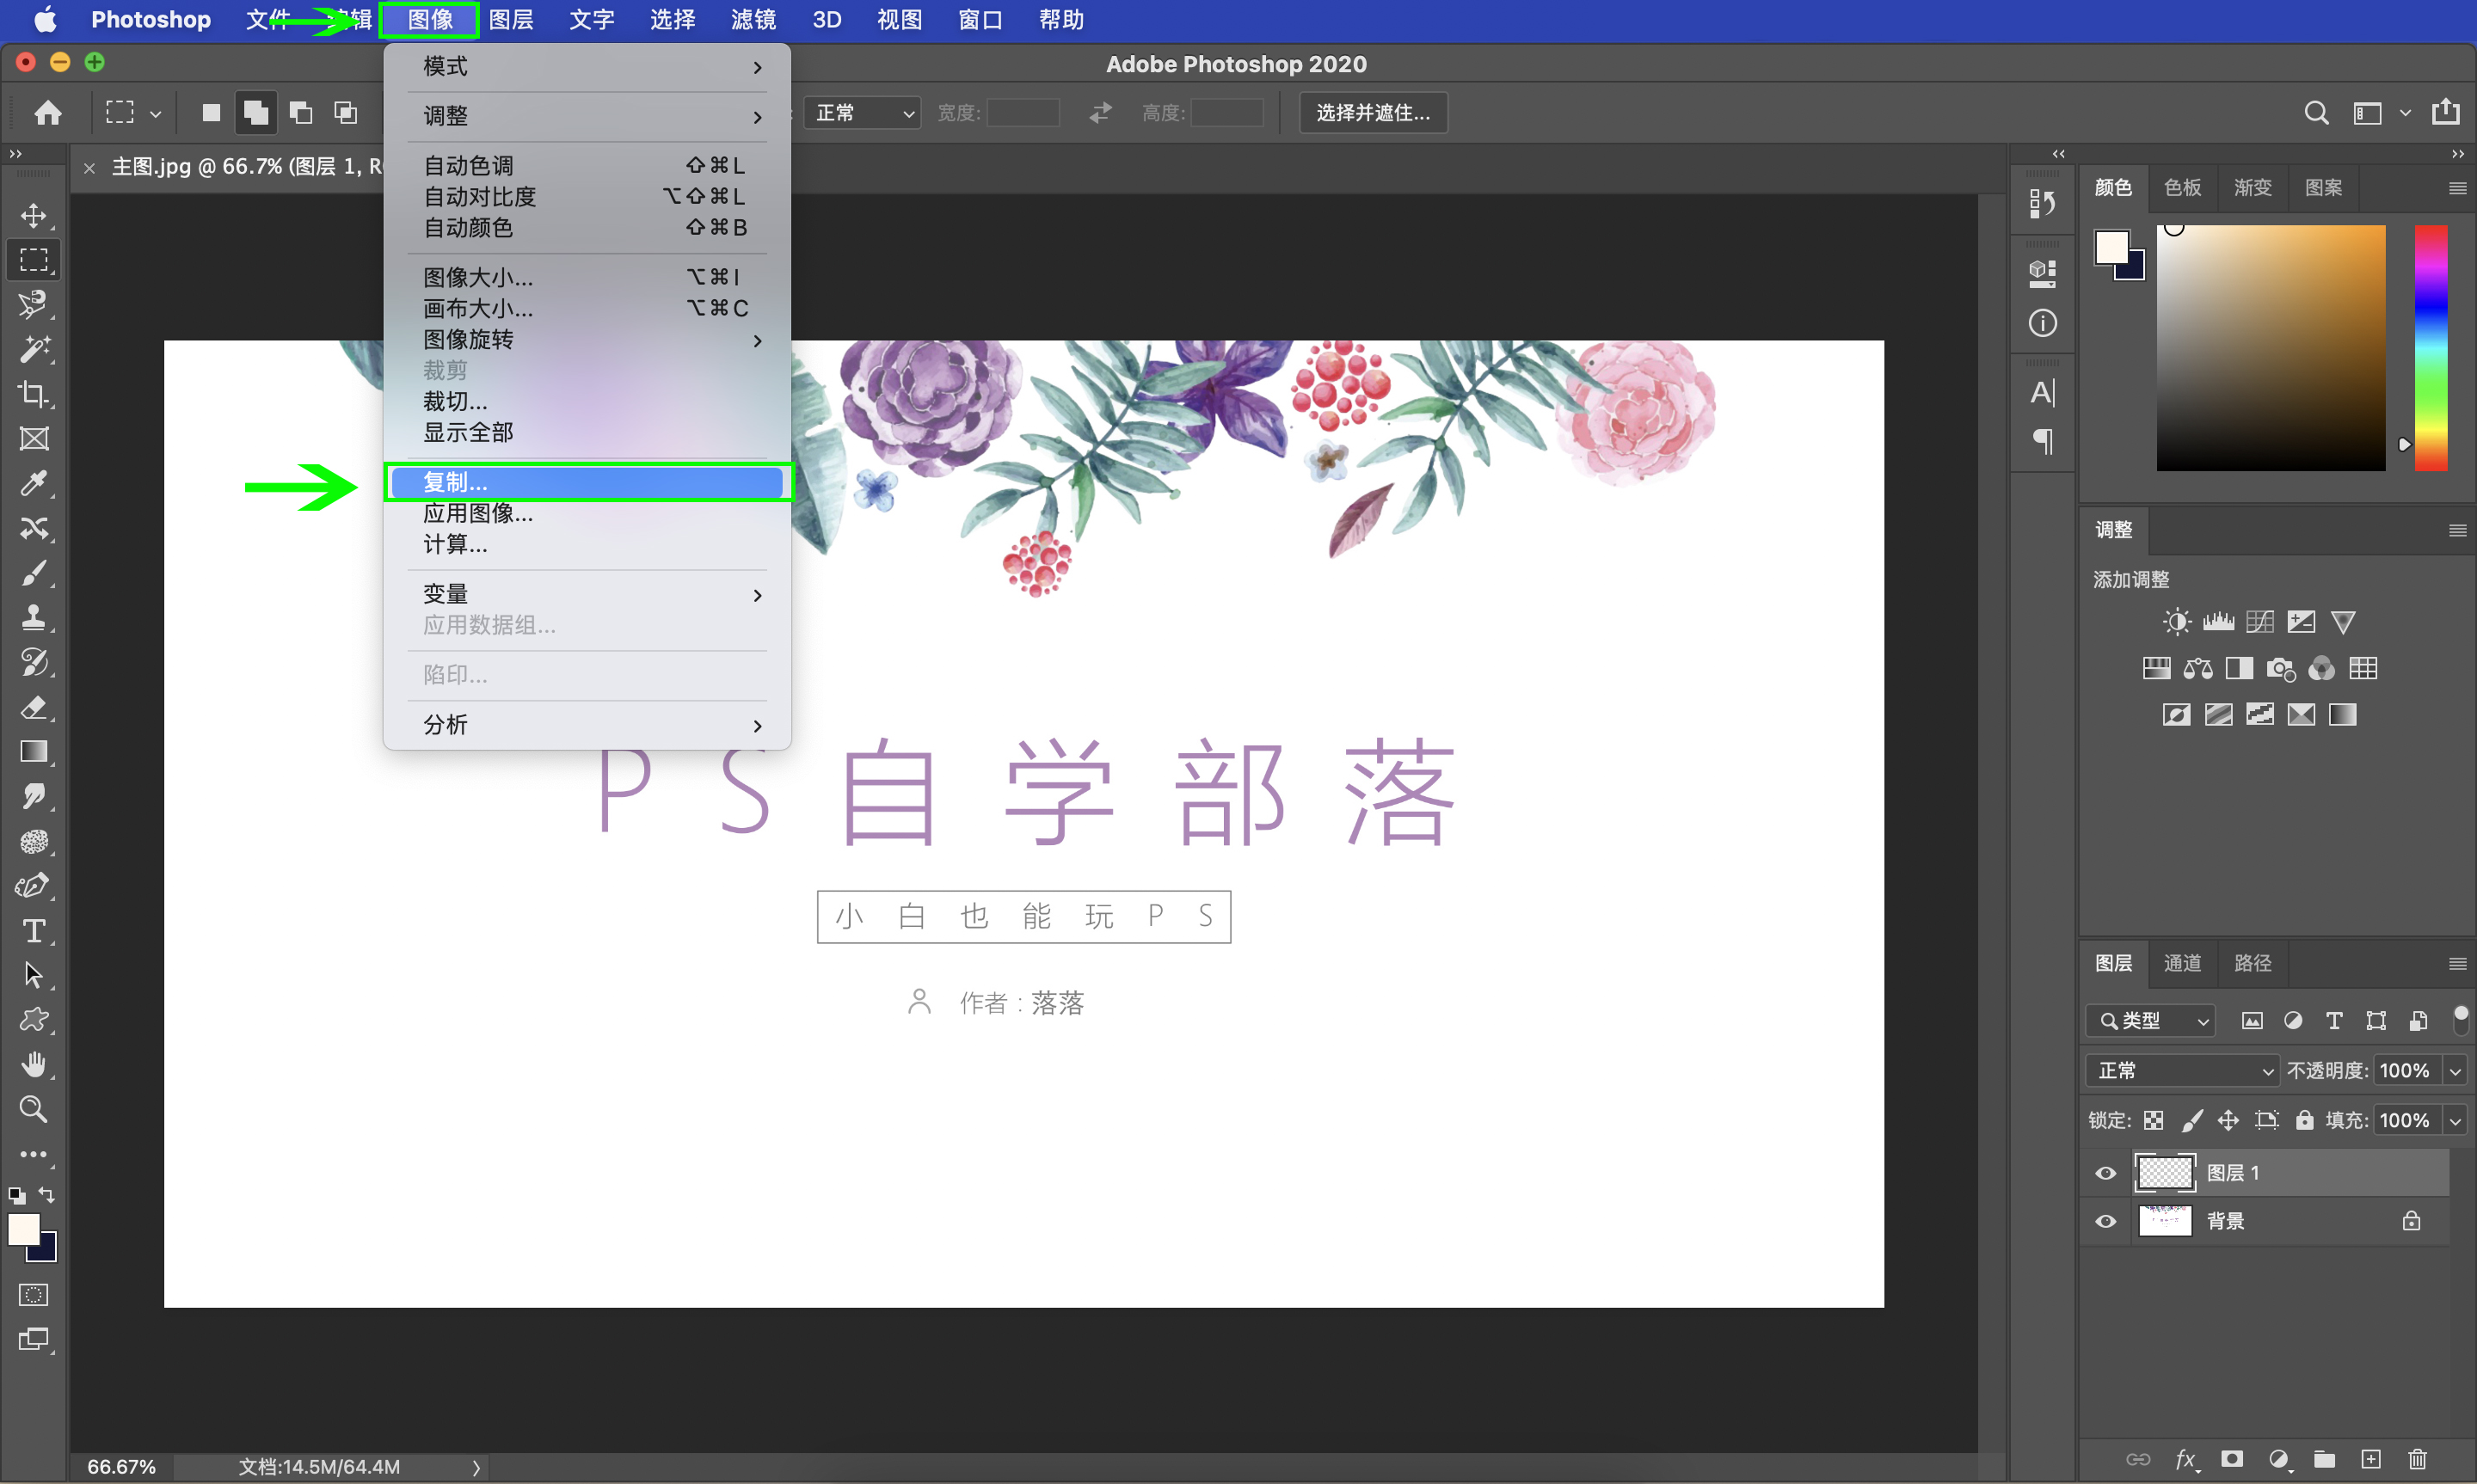This screenshot has width=2477, height=1484.
Task: Click the 选择并遮住 button
Action: tap(1371, 112)
